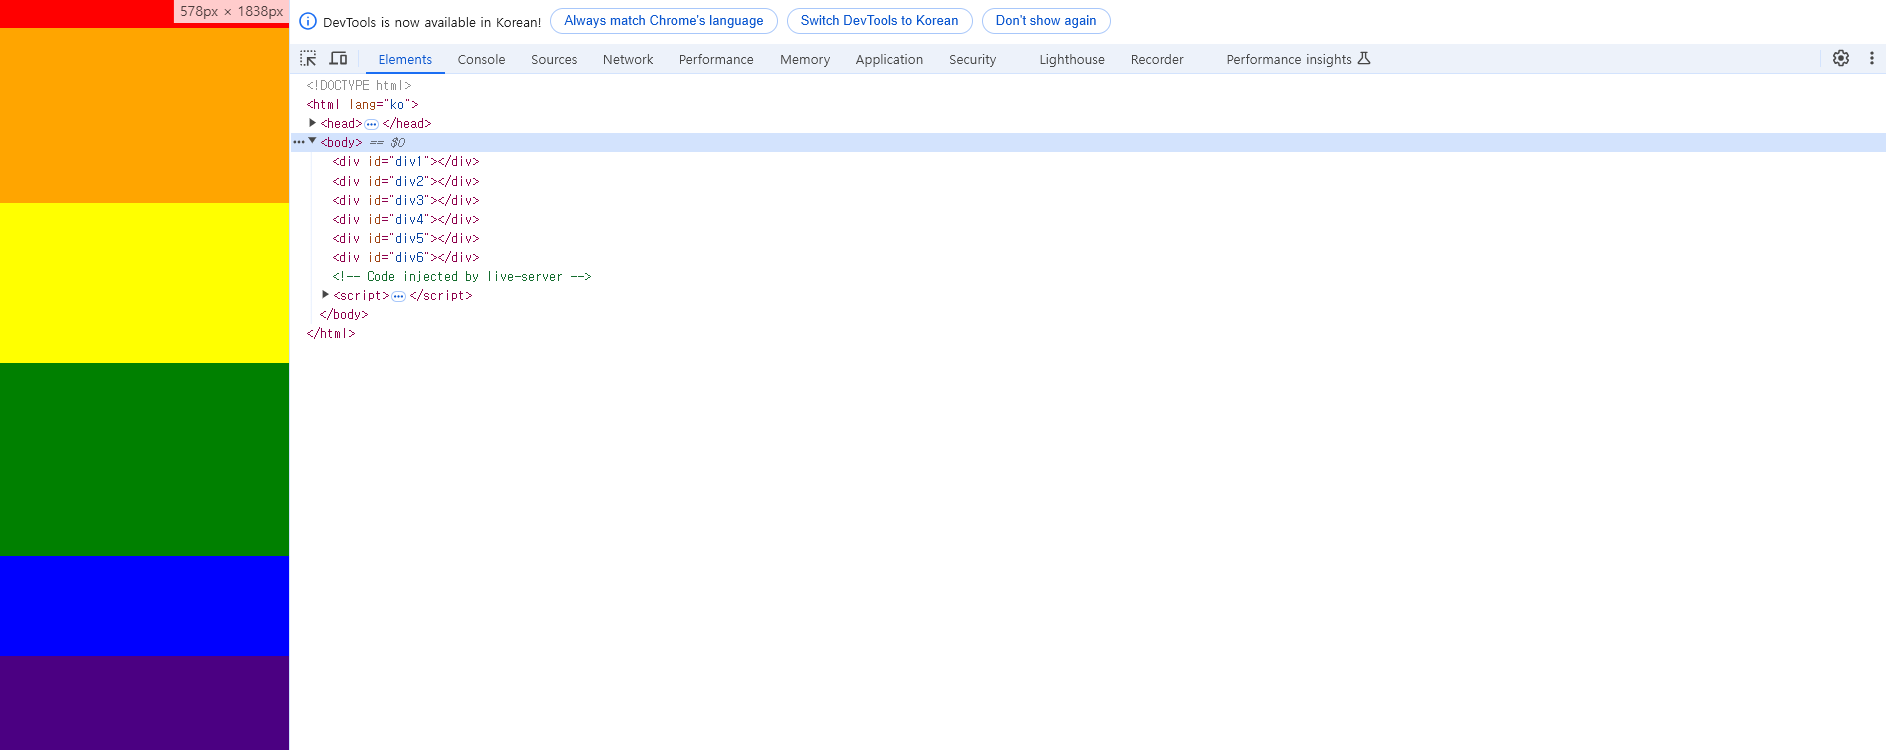Switch to the Lighthouse tab
Image resolution: width=1886 pixels, height=750 pixels.
pos(1072,59)
